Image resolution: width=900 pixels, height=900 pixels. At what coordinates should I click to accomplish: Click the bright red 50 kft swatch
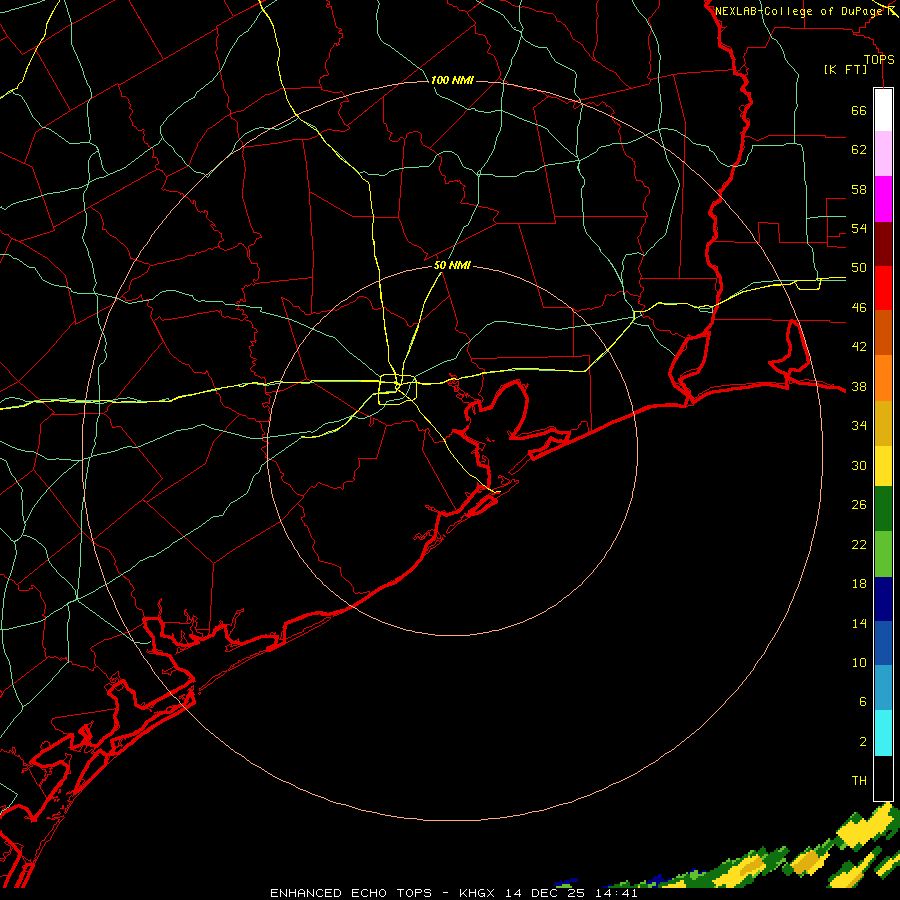pyautogui.click(x=883, y=288)
